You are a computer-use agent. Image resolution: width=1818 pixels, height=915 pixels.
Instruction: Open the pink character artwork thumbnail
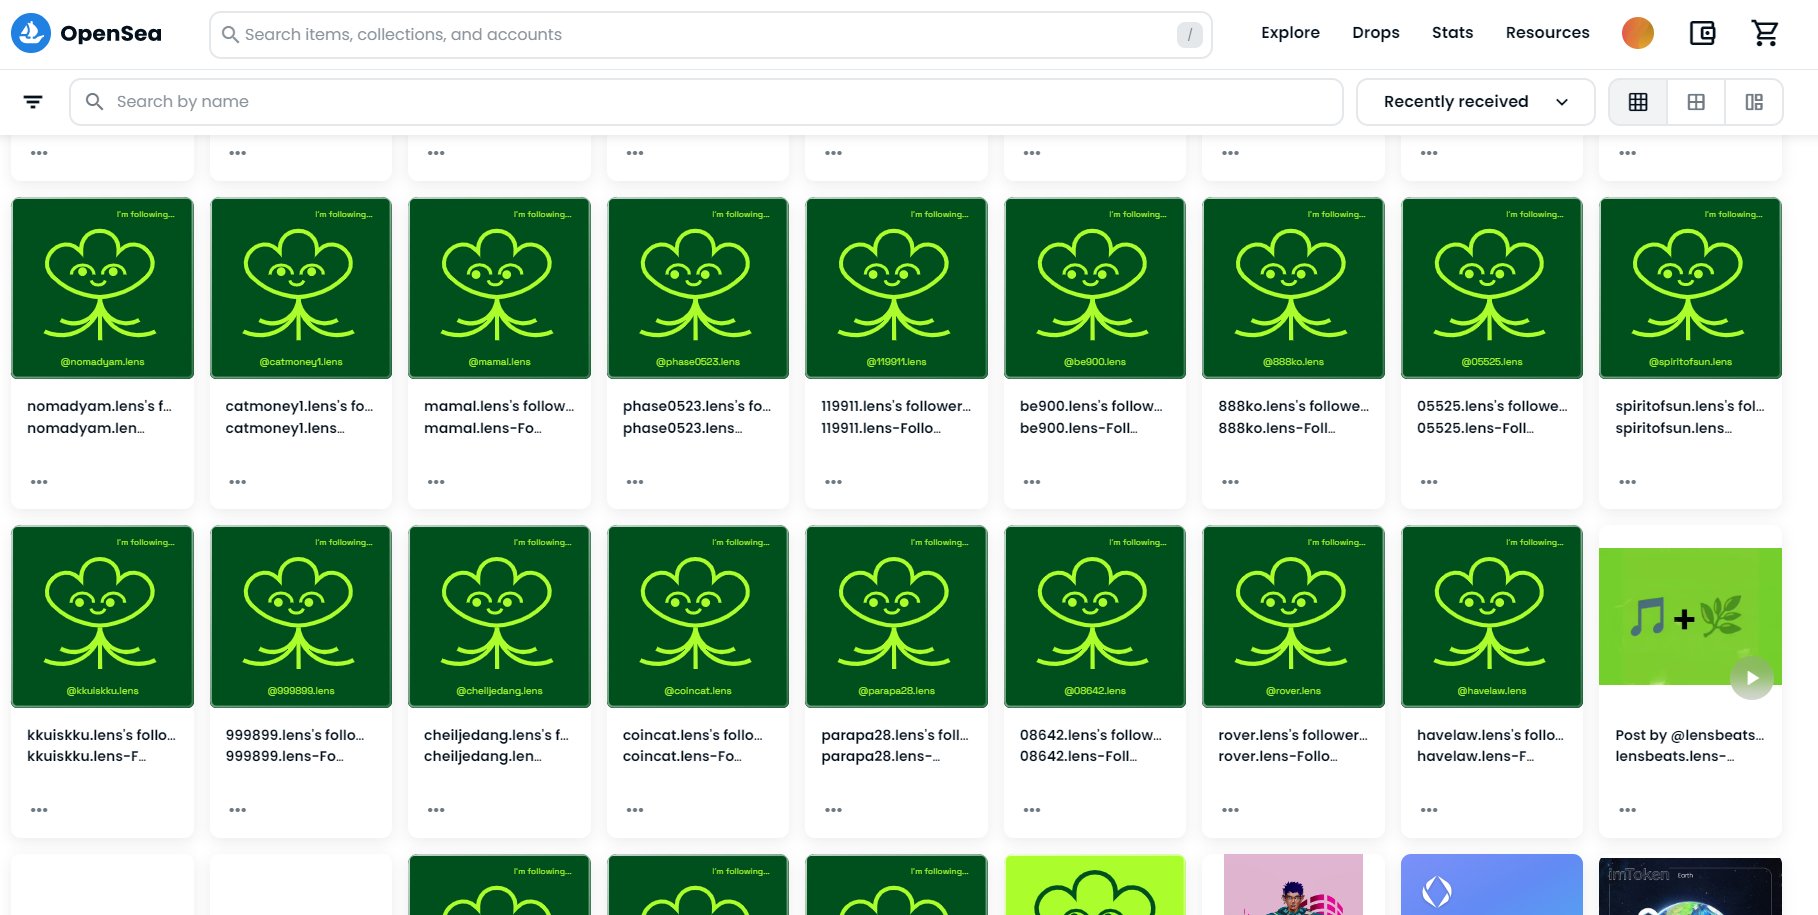click(x=1293, y=885)
